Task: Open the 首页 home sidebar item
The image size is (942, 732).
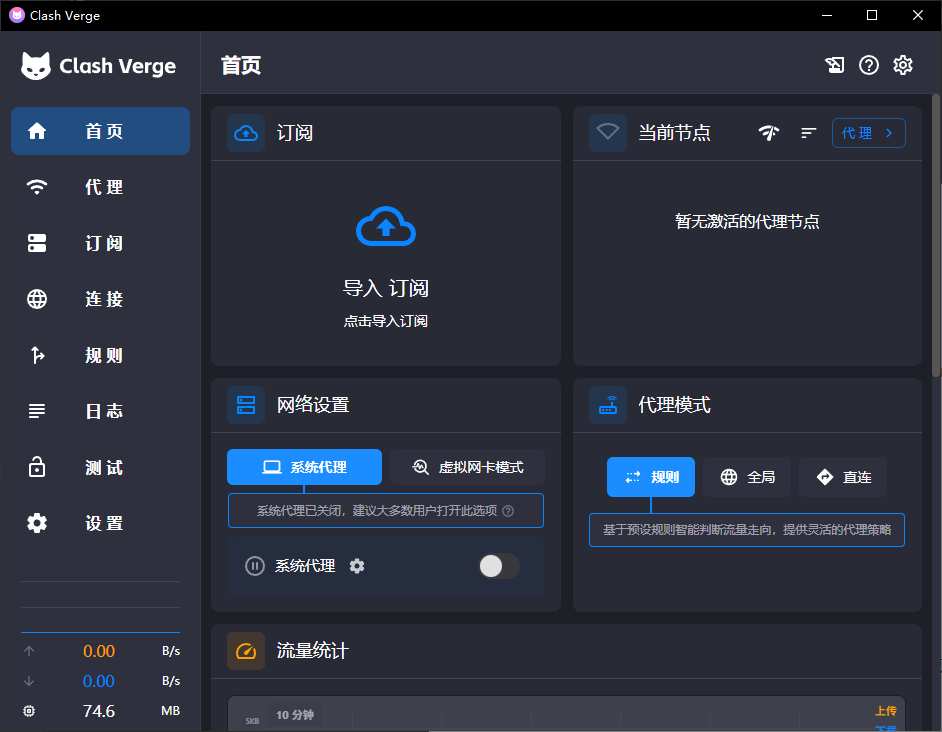Action: click(100, 131)
